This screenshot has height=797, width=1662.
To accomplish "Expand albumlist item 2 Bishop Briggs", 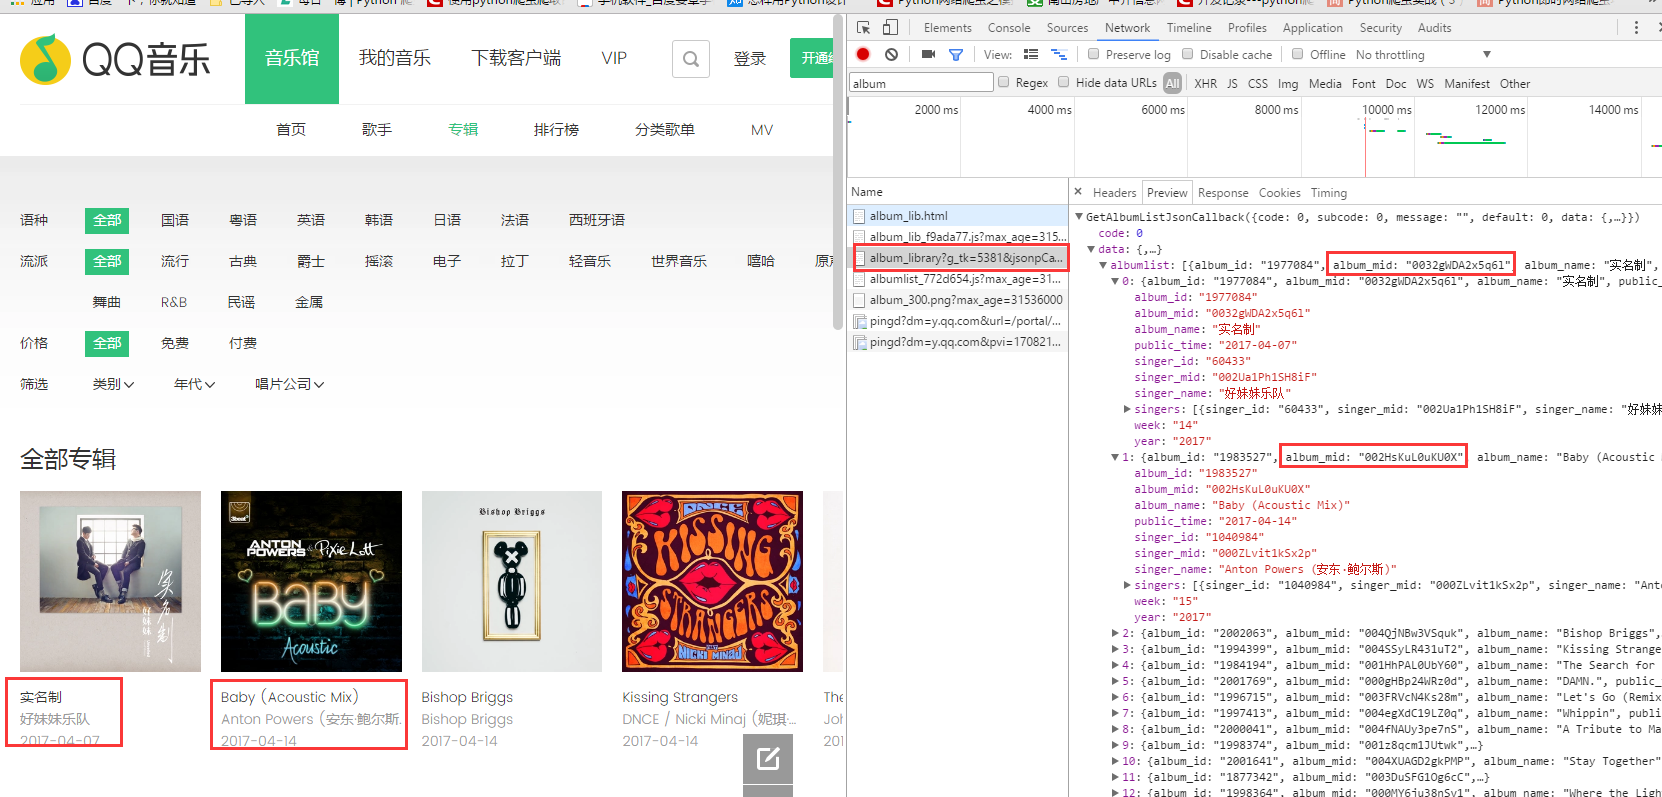I will (1115, 633).
